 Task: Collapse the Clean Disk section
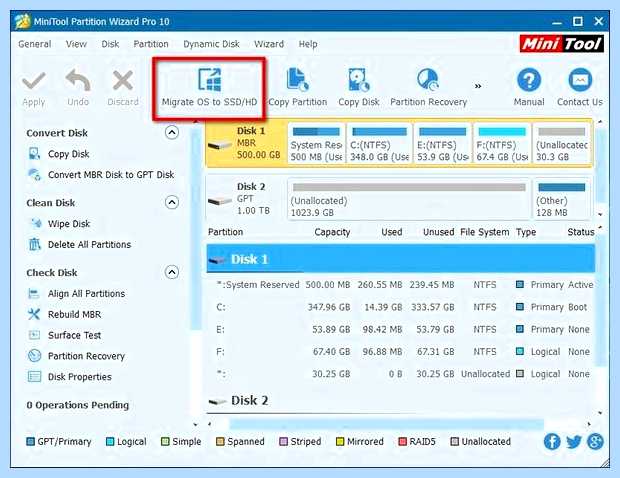click(x=172, y=202)
